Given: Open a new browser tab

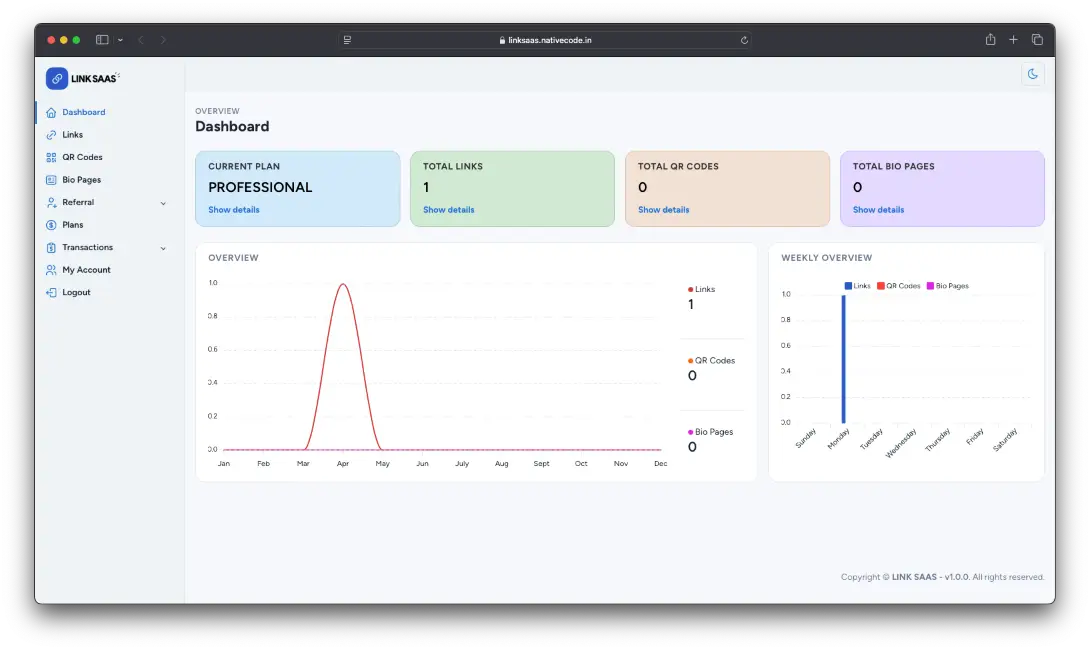Looking at the screenshot, I should coord(1013,40).
